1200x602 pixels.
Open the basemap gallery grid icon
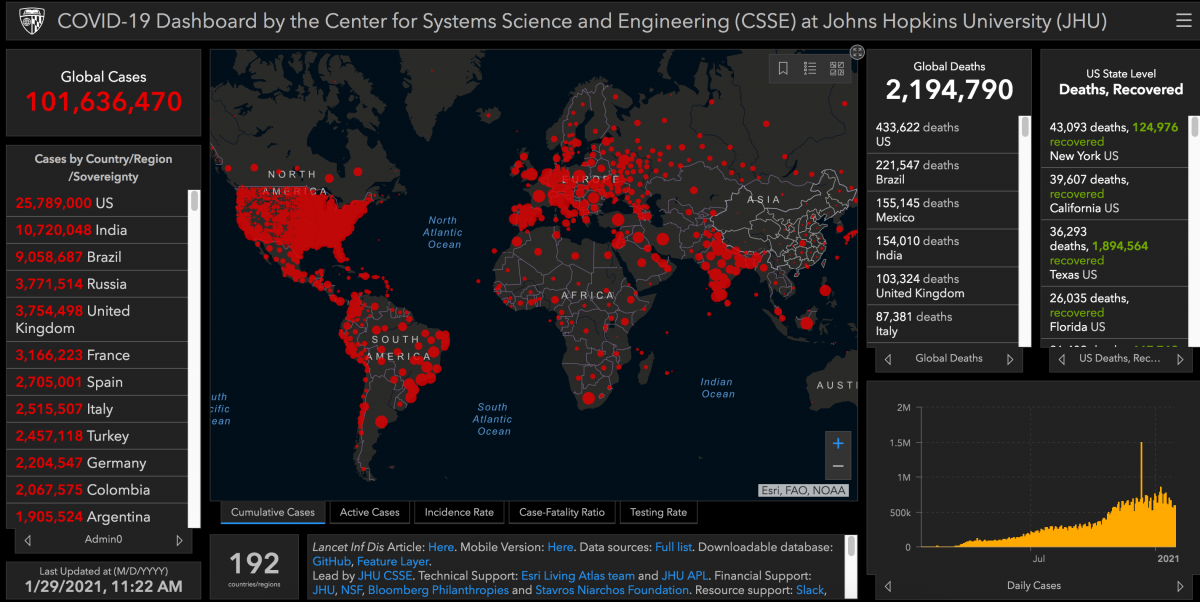tap(837, 68)
